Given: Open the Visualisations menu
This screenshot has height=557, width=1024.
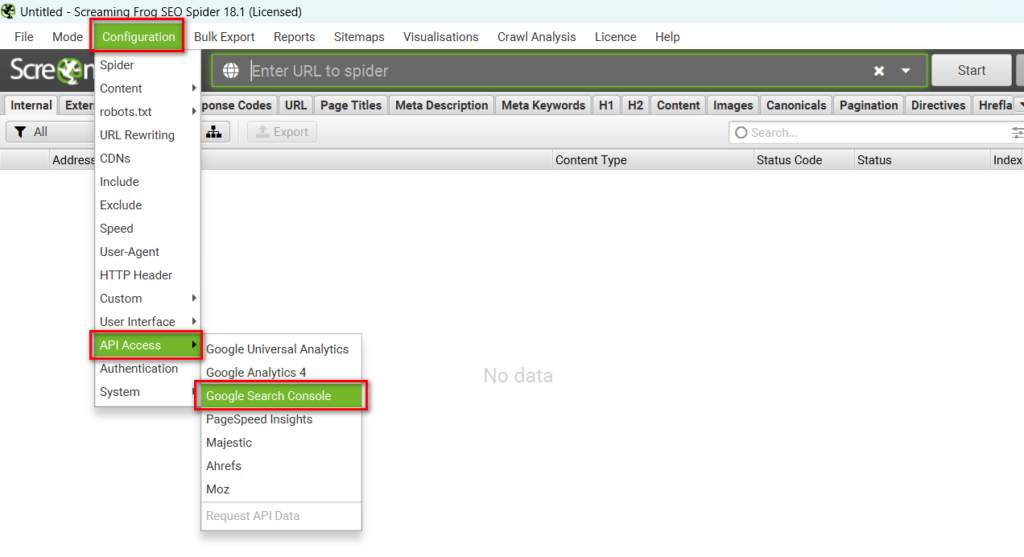Looking at the screenshot, I should [x=441, y=37].
